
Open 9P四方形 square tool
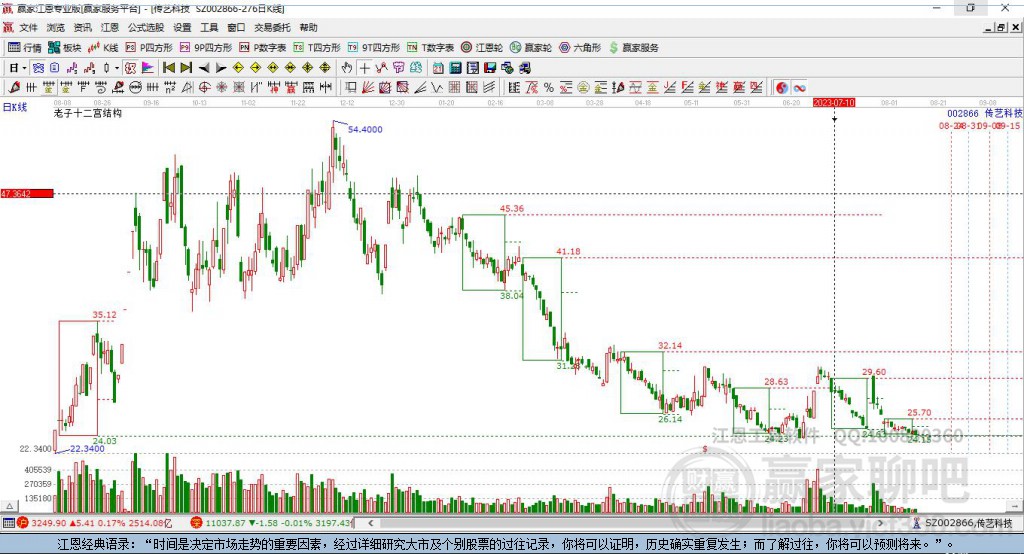tap(206, 48)
